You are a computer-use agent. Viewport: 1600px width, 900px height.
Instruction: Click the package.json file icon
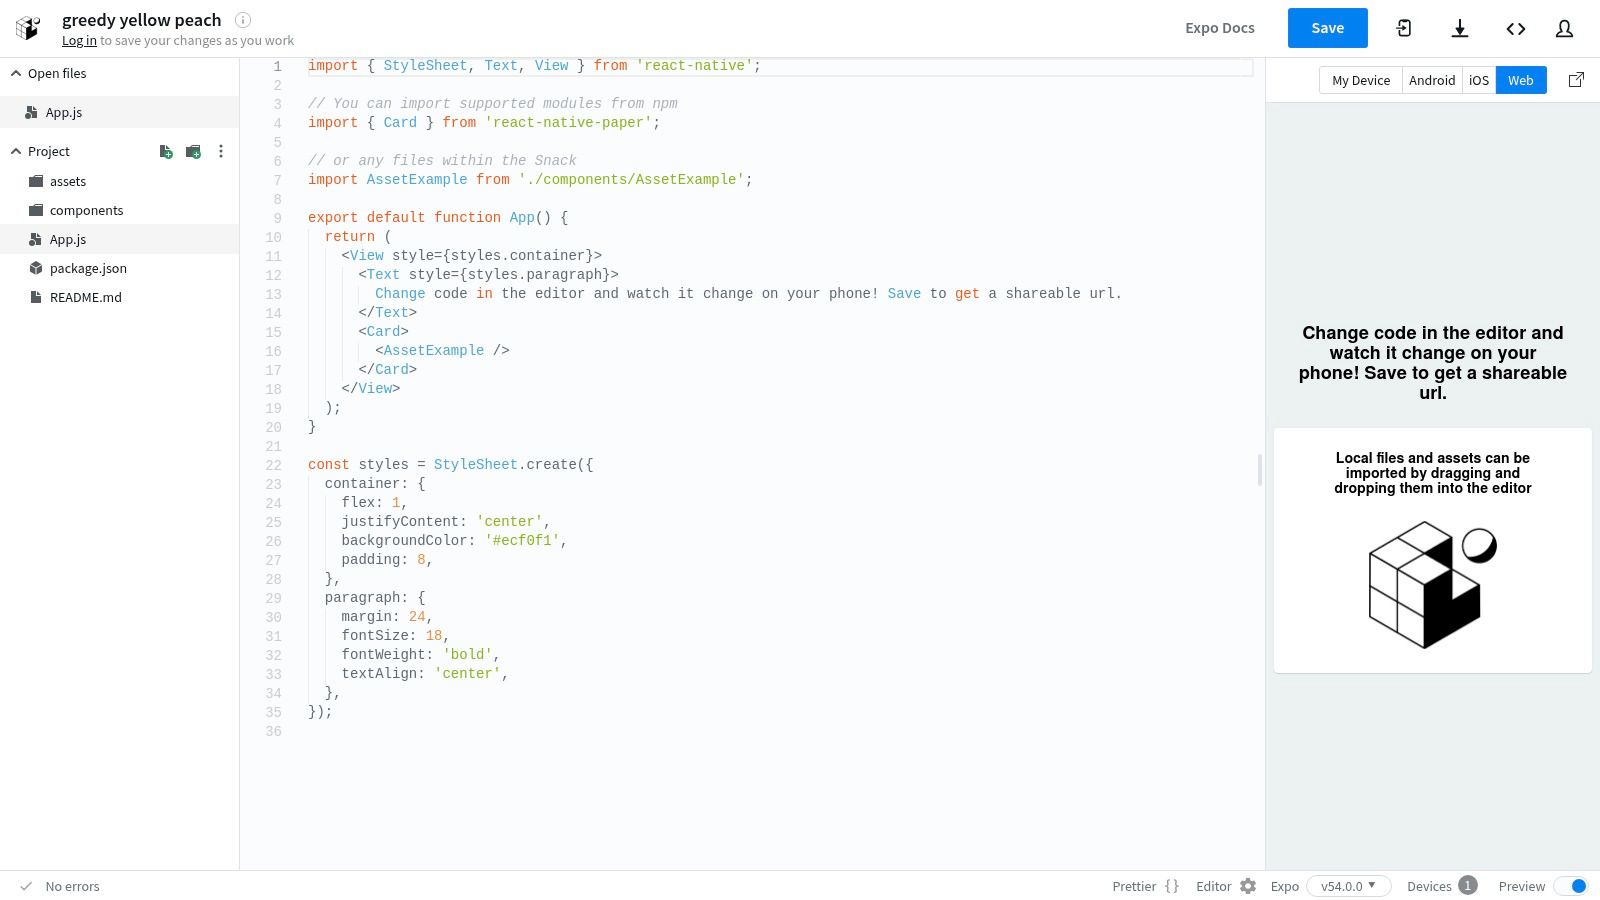pyautogui.click(x=36, y=268)
